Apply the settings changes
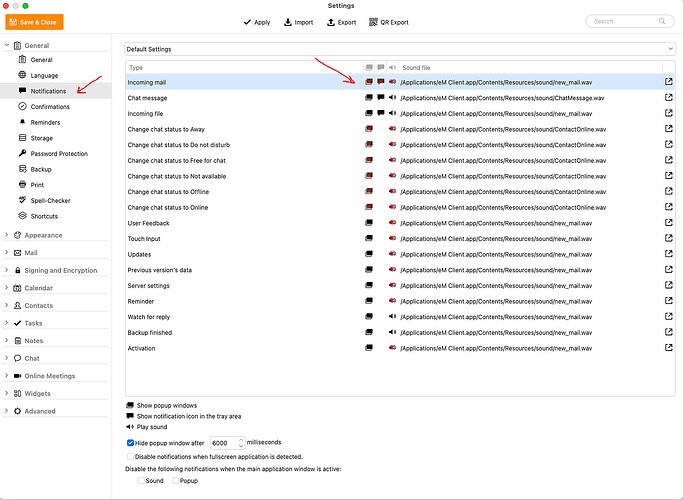Image resolution: width=683 pixels, height=500 pixels. (257, 22)
